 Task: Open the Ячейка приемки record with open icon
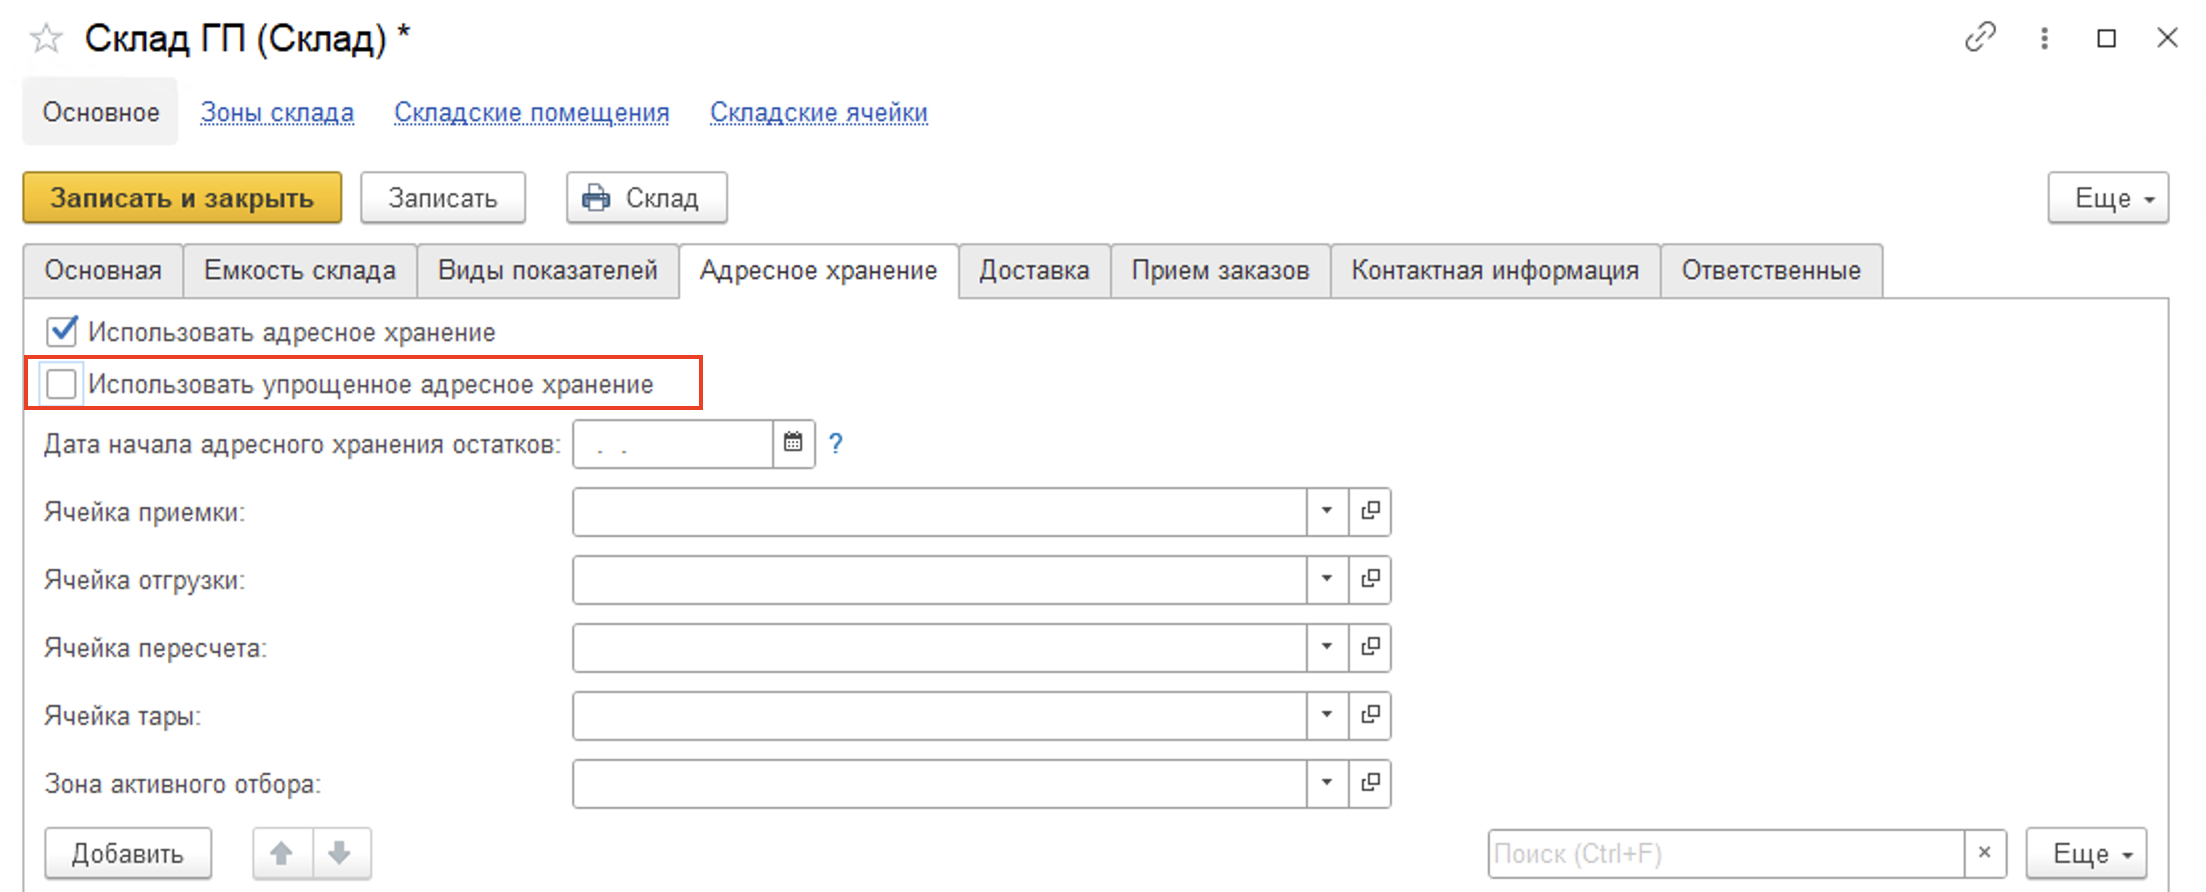1370,511
